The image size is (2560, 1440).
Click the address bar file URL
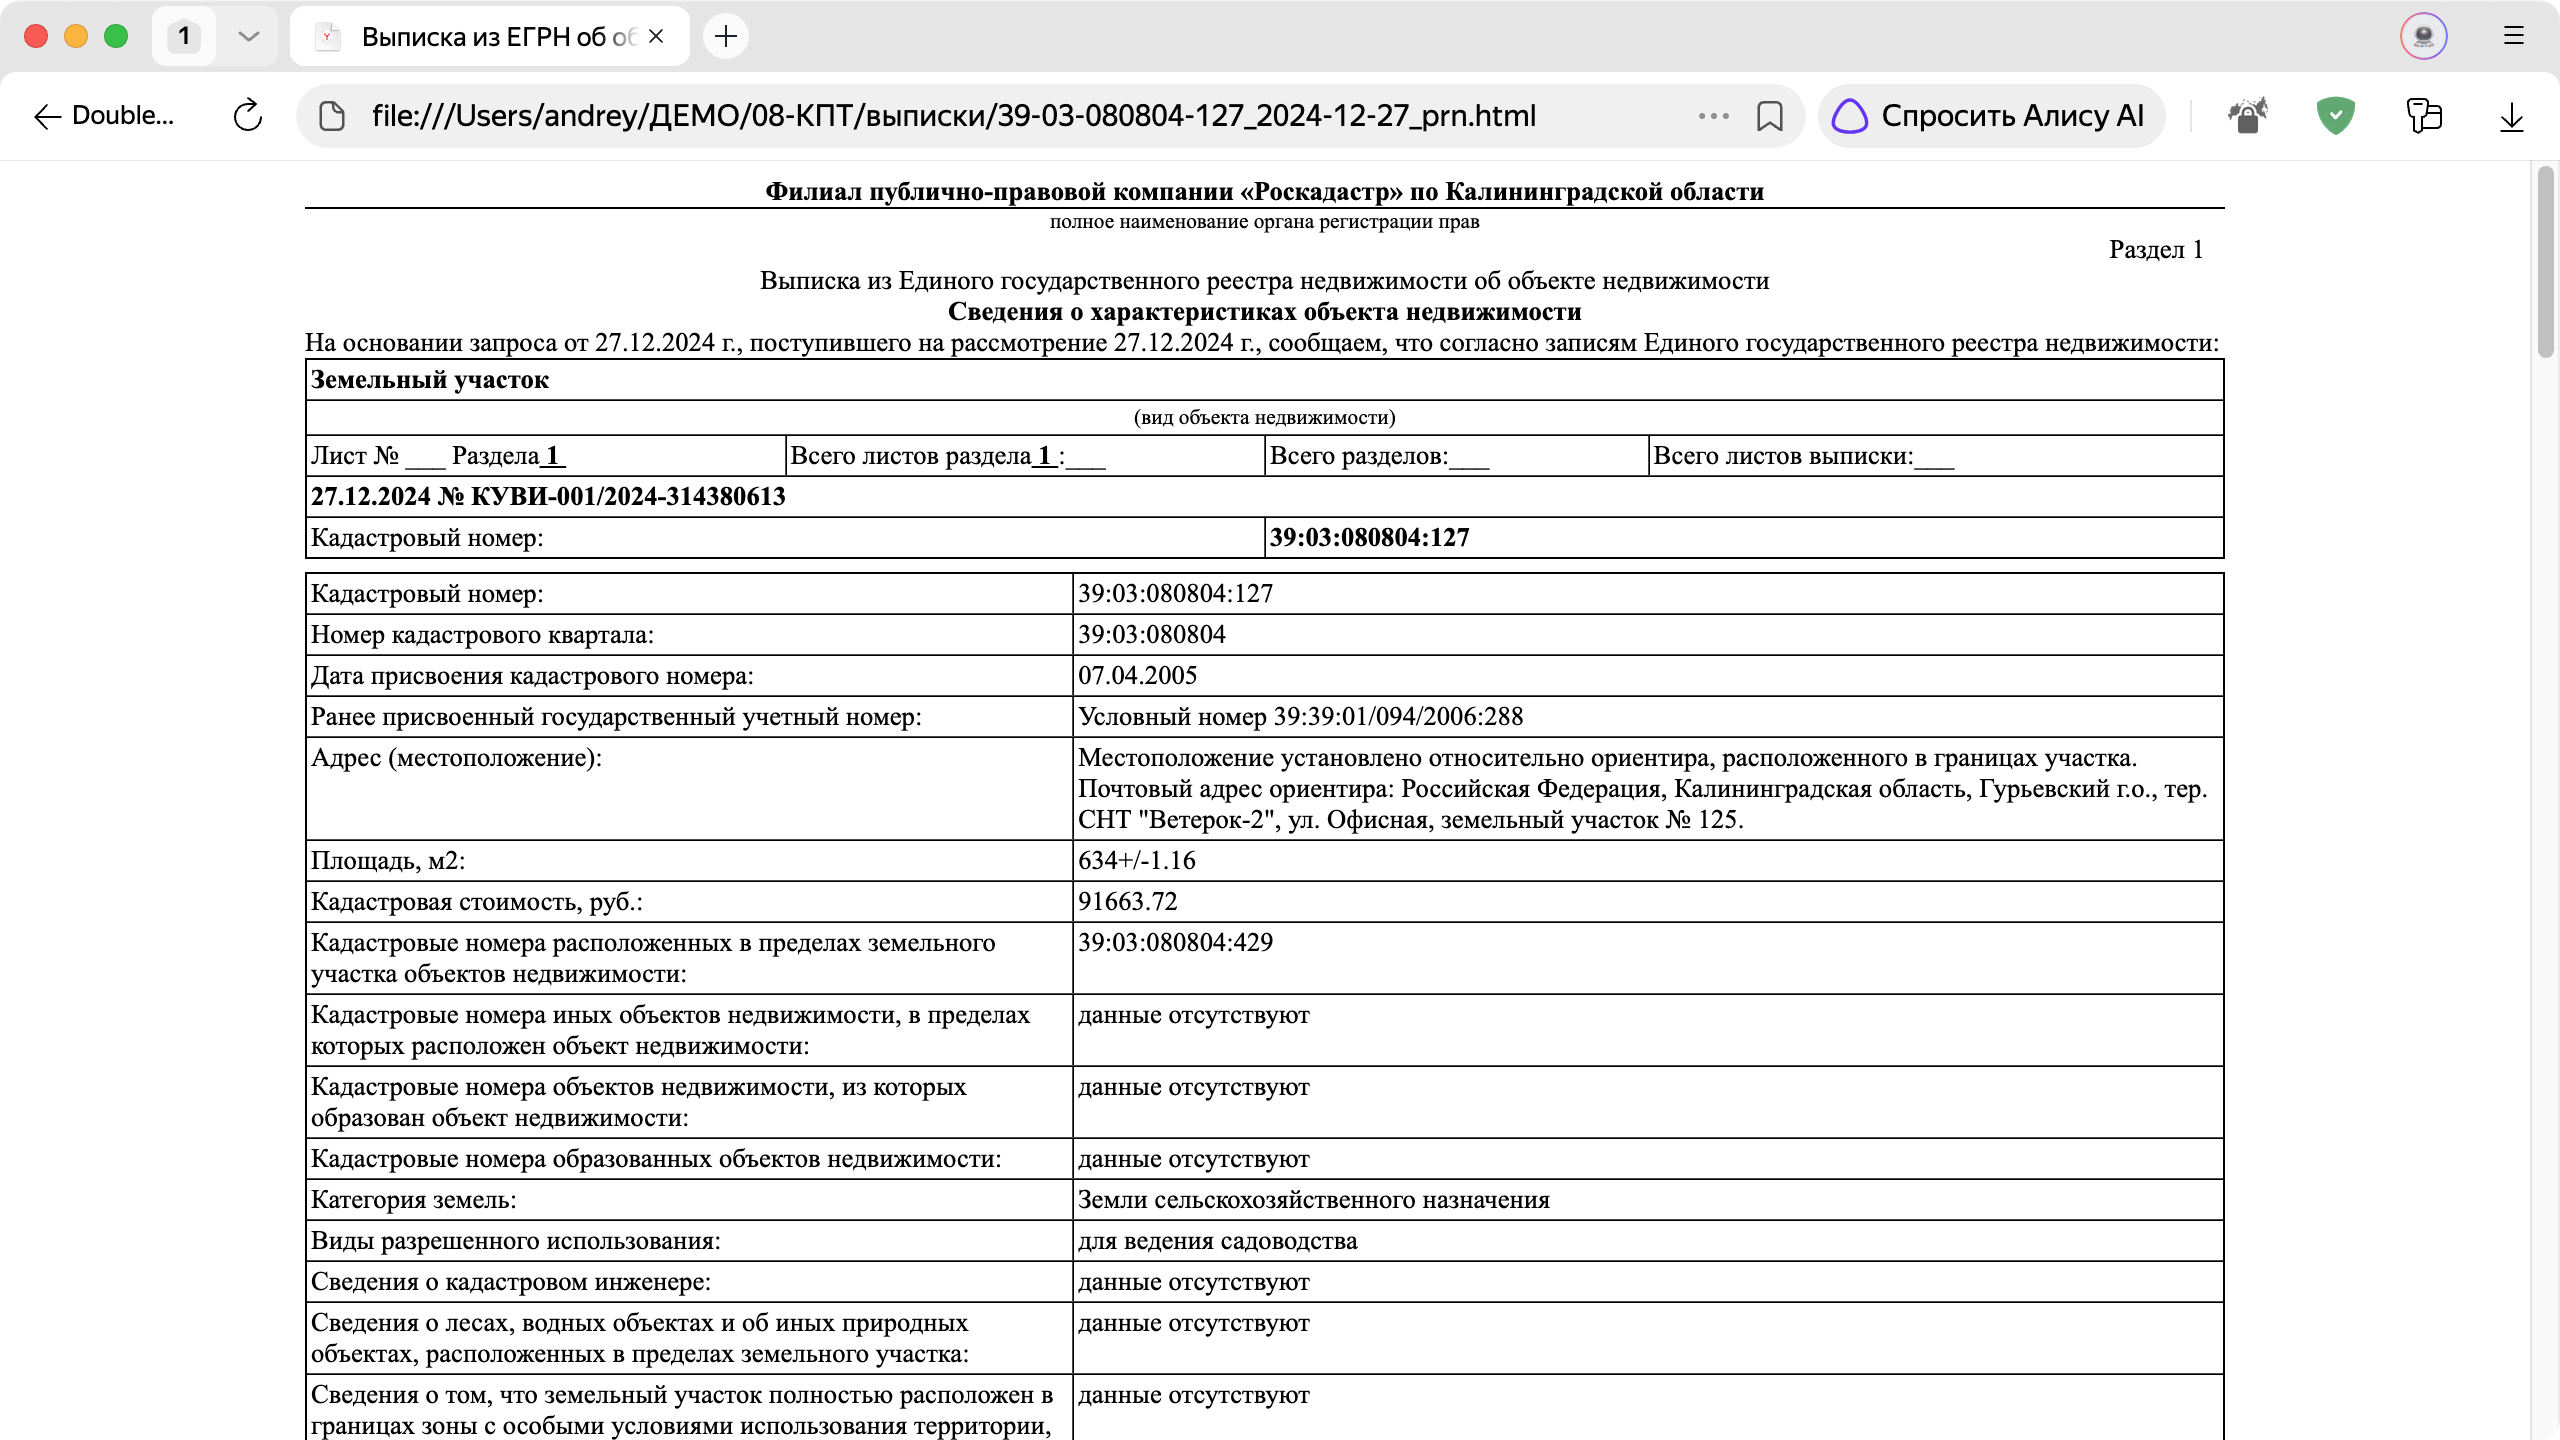point(953,116)
